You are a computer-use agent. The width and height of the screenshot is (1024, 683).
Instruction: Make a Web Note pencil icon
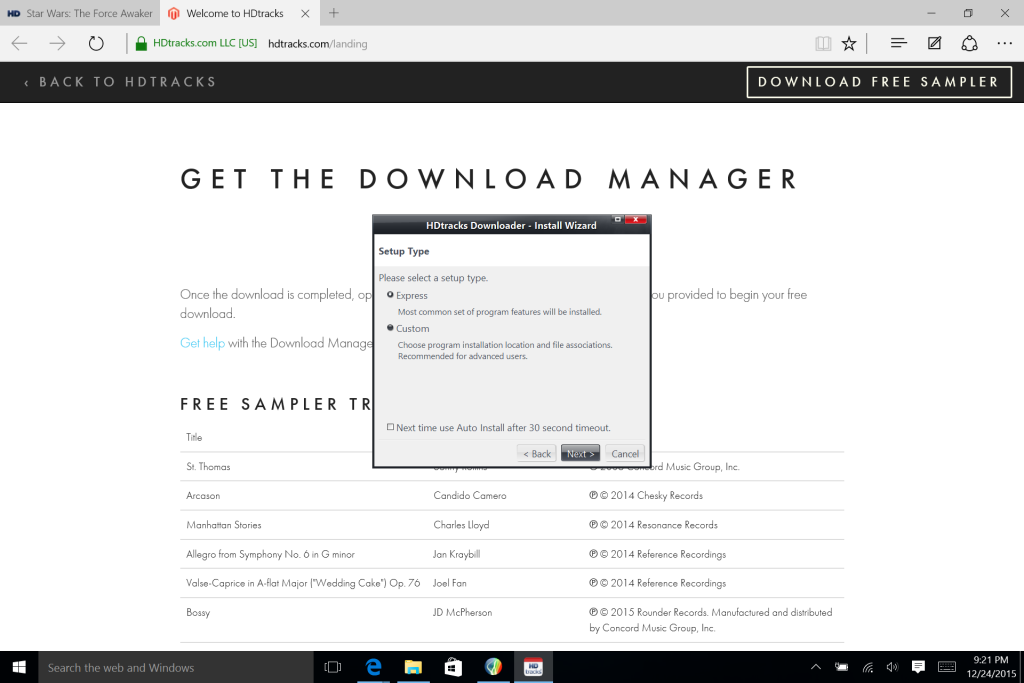pyautogui.click(x=935, y=43)
